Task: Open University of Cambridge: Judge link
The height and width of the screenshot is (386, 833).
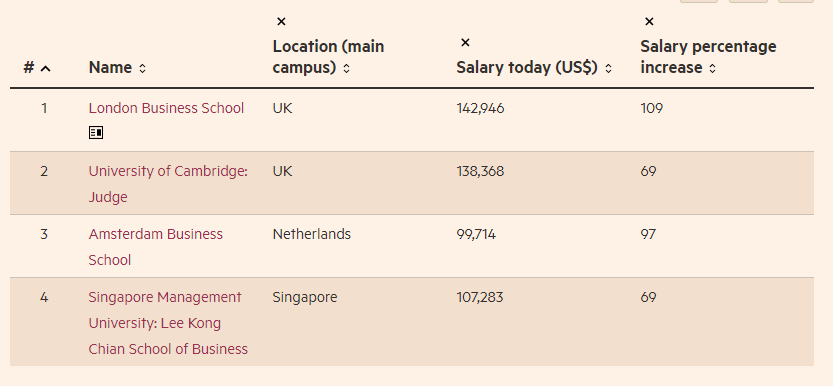Action: (x=168, y=184)
